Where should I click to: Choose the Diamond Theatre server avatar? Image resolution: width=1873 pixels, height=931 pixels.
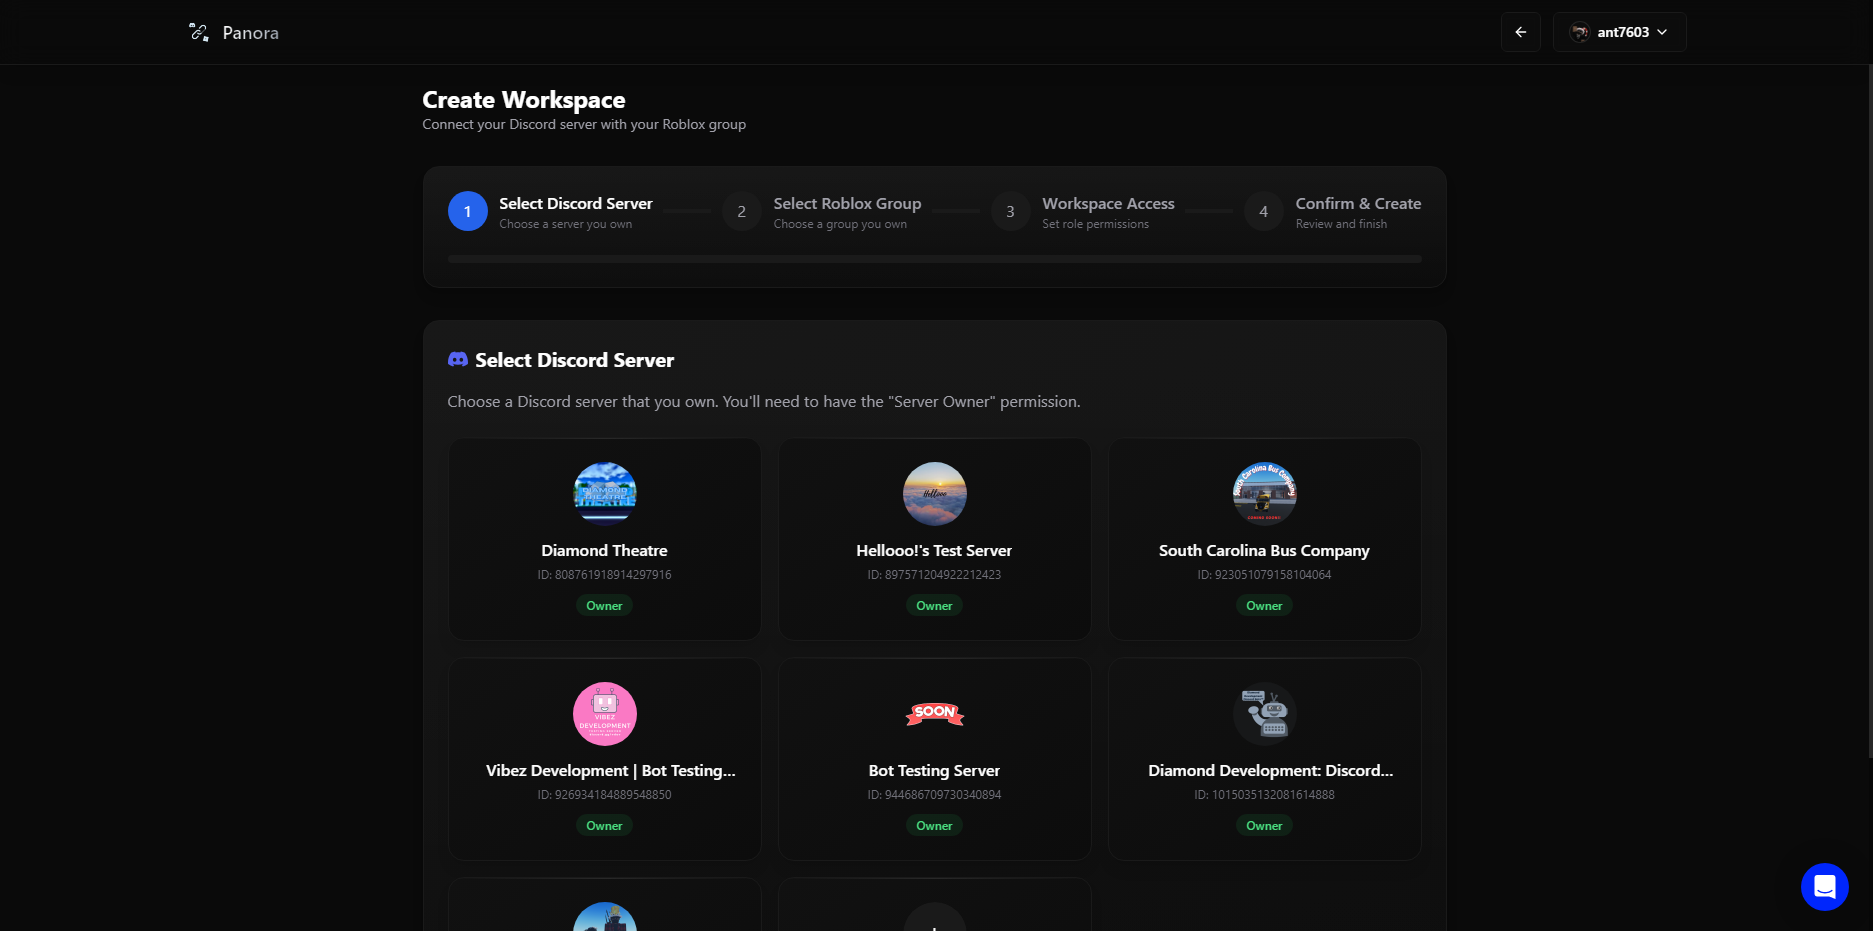[x=604, y=493]
